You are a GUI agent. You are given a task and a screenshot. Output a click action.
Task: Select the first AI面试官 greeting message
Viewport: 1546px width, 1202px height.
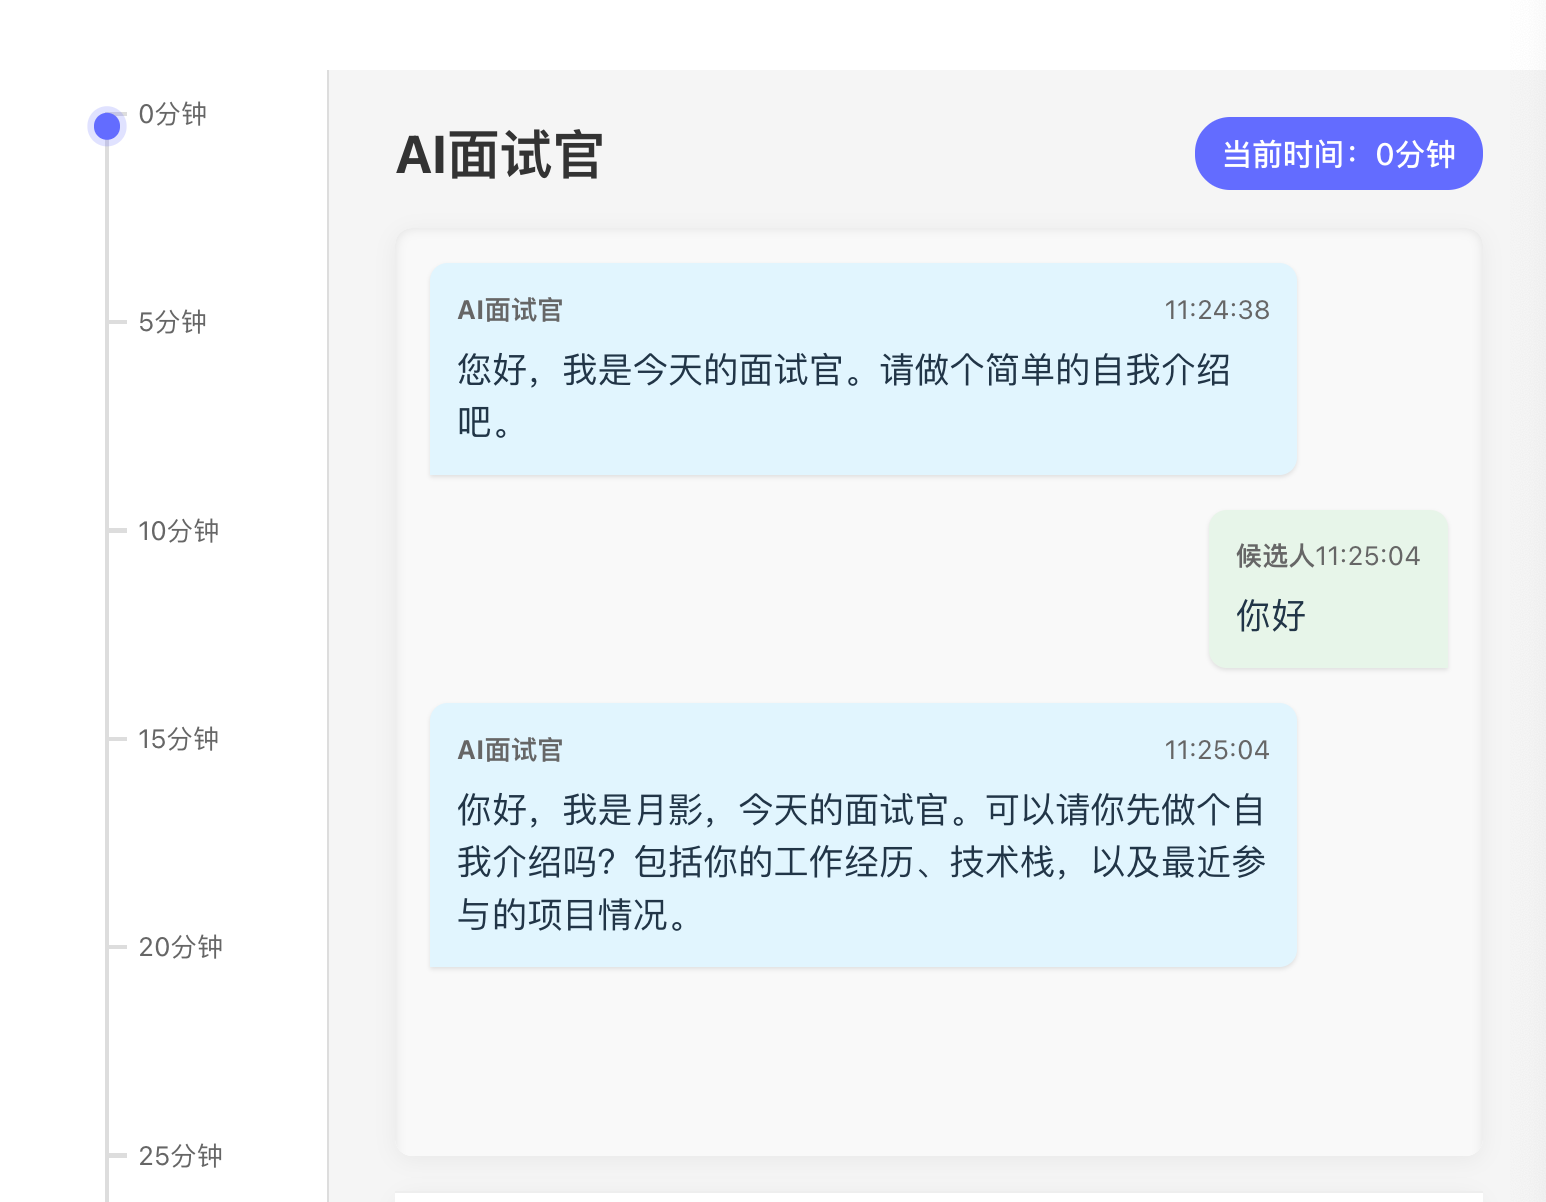[x=862, y=370]
